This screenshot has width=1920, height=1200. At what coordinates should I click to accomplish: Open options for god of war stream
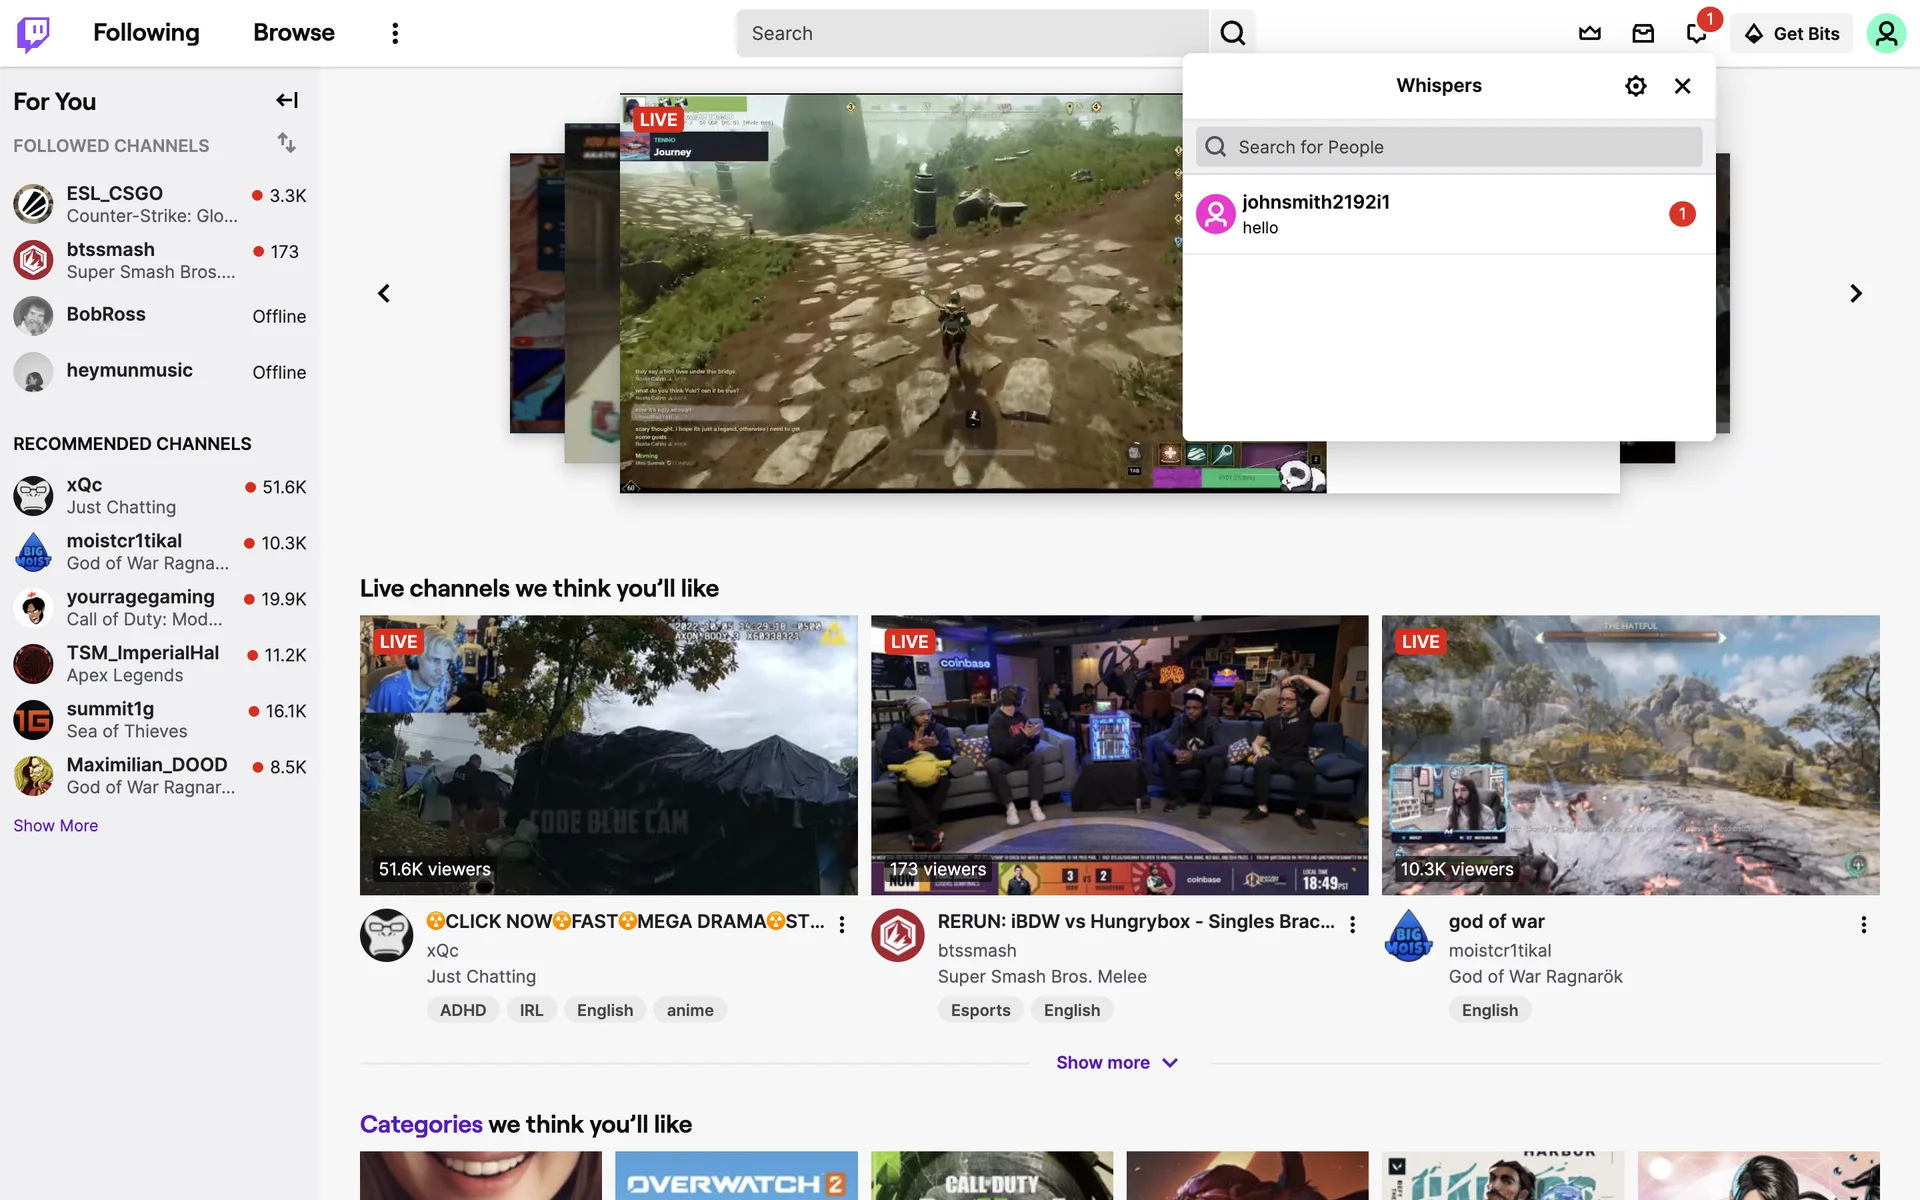1863,924
